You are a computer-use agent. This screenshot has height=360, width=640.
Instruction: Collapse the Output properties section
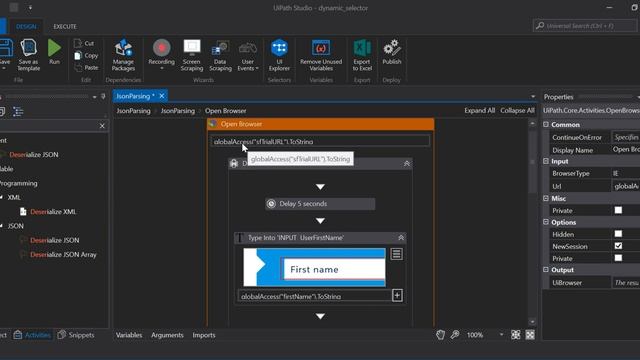546,270
